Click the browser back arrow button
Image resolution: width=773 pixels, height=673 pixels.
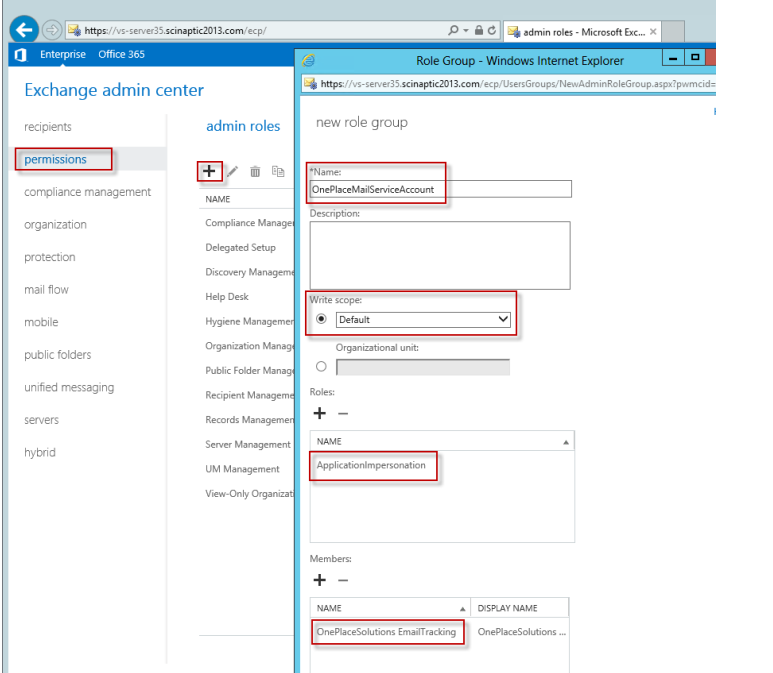pyautogui.click(x=20, y=31)
